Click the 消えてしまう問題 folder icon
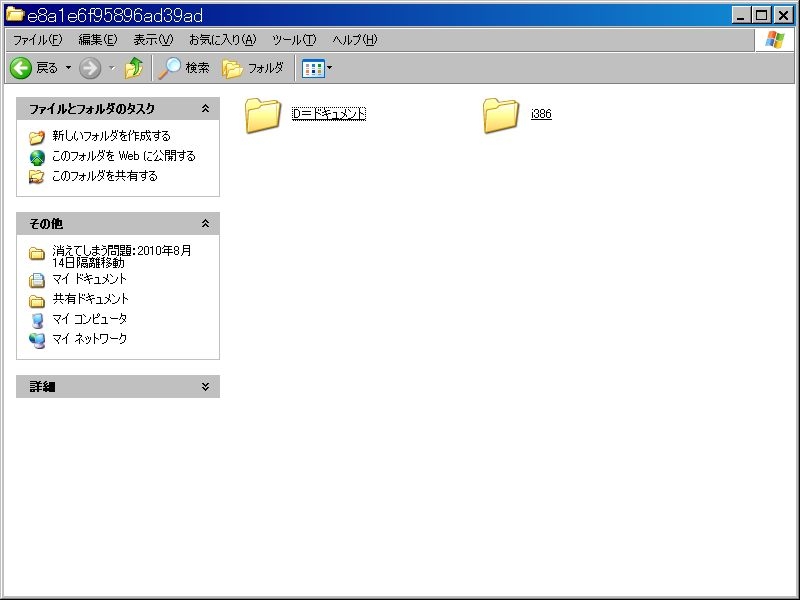This screenshot has height=600, width=800. point(37,253)
